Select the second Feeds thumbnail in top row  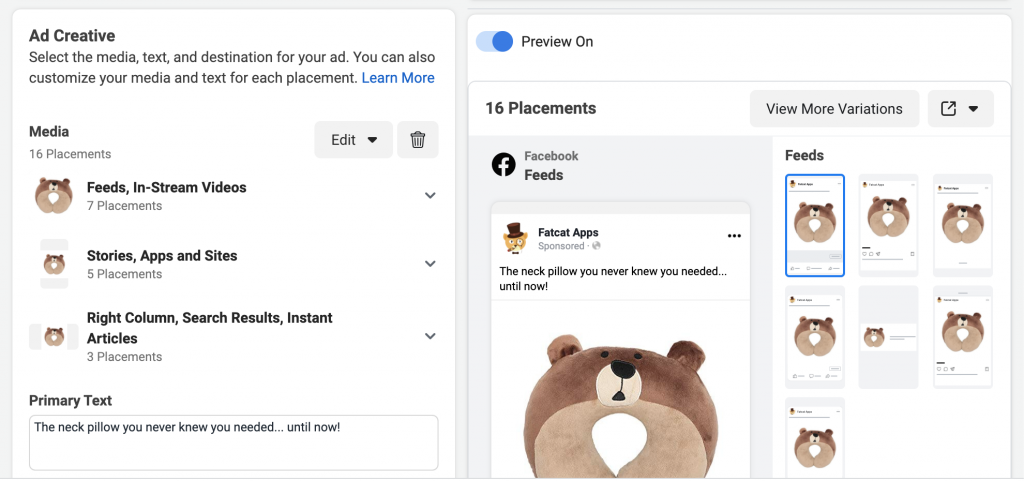coord(888,225)
